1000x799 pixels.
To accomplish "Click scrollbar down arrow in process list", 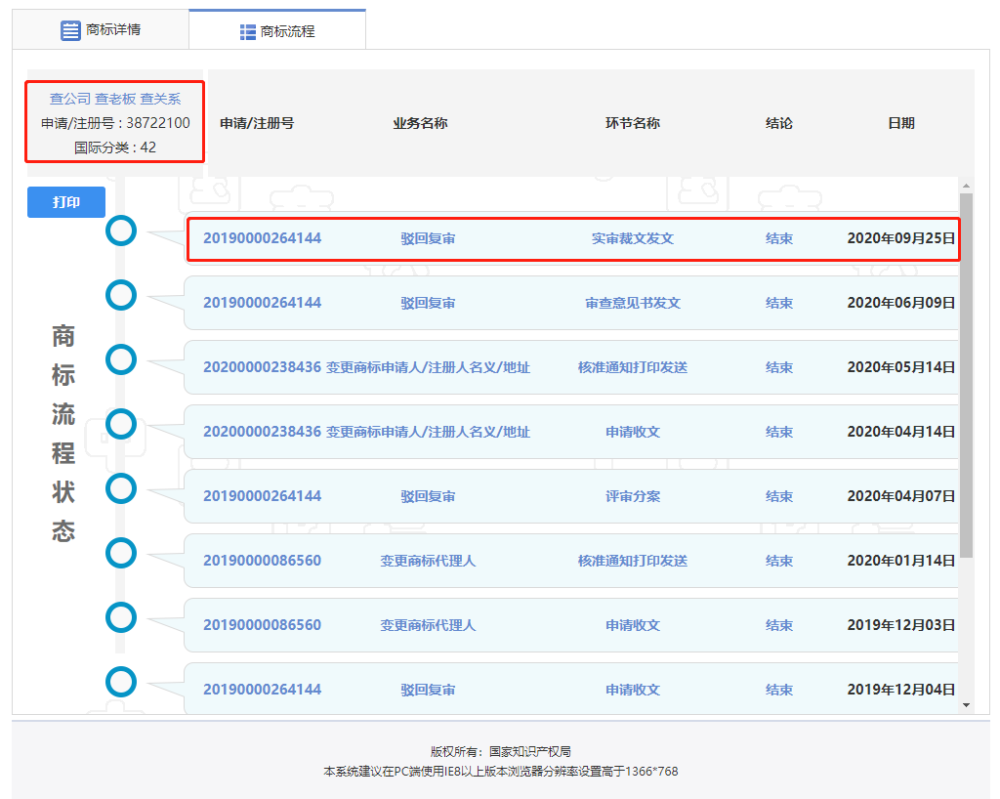I will coord(966,705).
